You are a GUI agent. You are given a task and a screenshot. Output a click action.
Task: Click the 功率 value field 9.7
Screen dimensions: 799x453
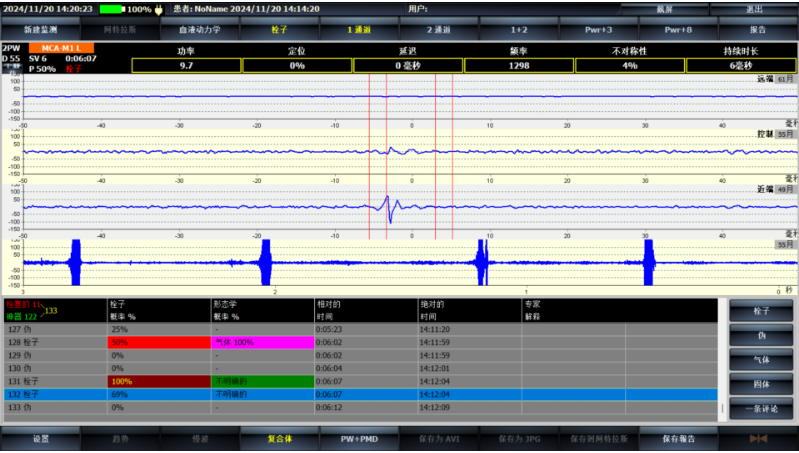click(186, 66)
